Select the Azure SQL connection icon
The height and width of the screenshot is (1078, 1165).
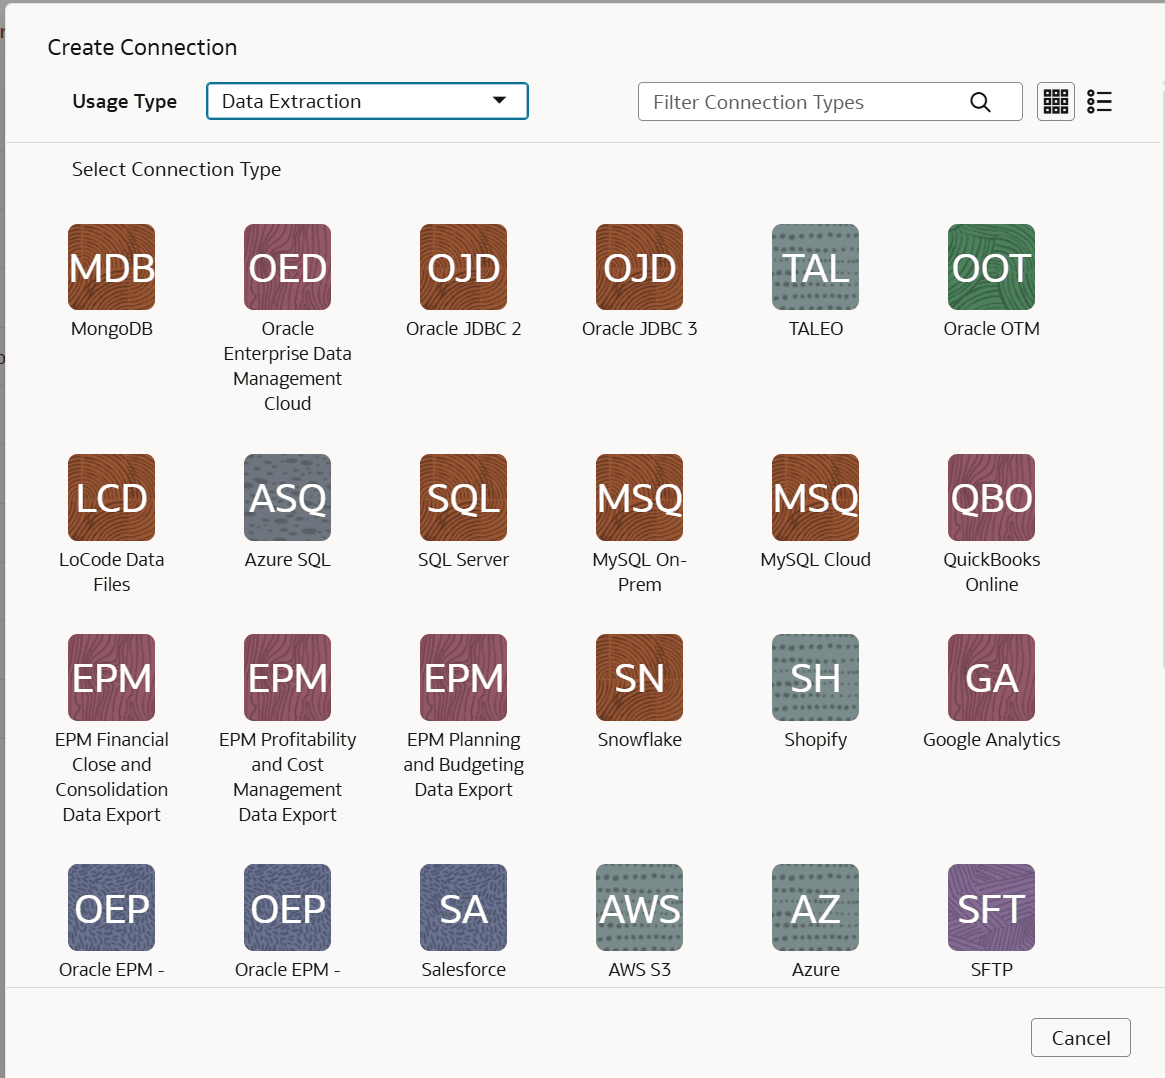[x=288, y=497]
